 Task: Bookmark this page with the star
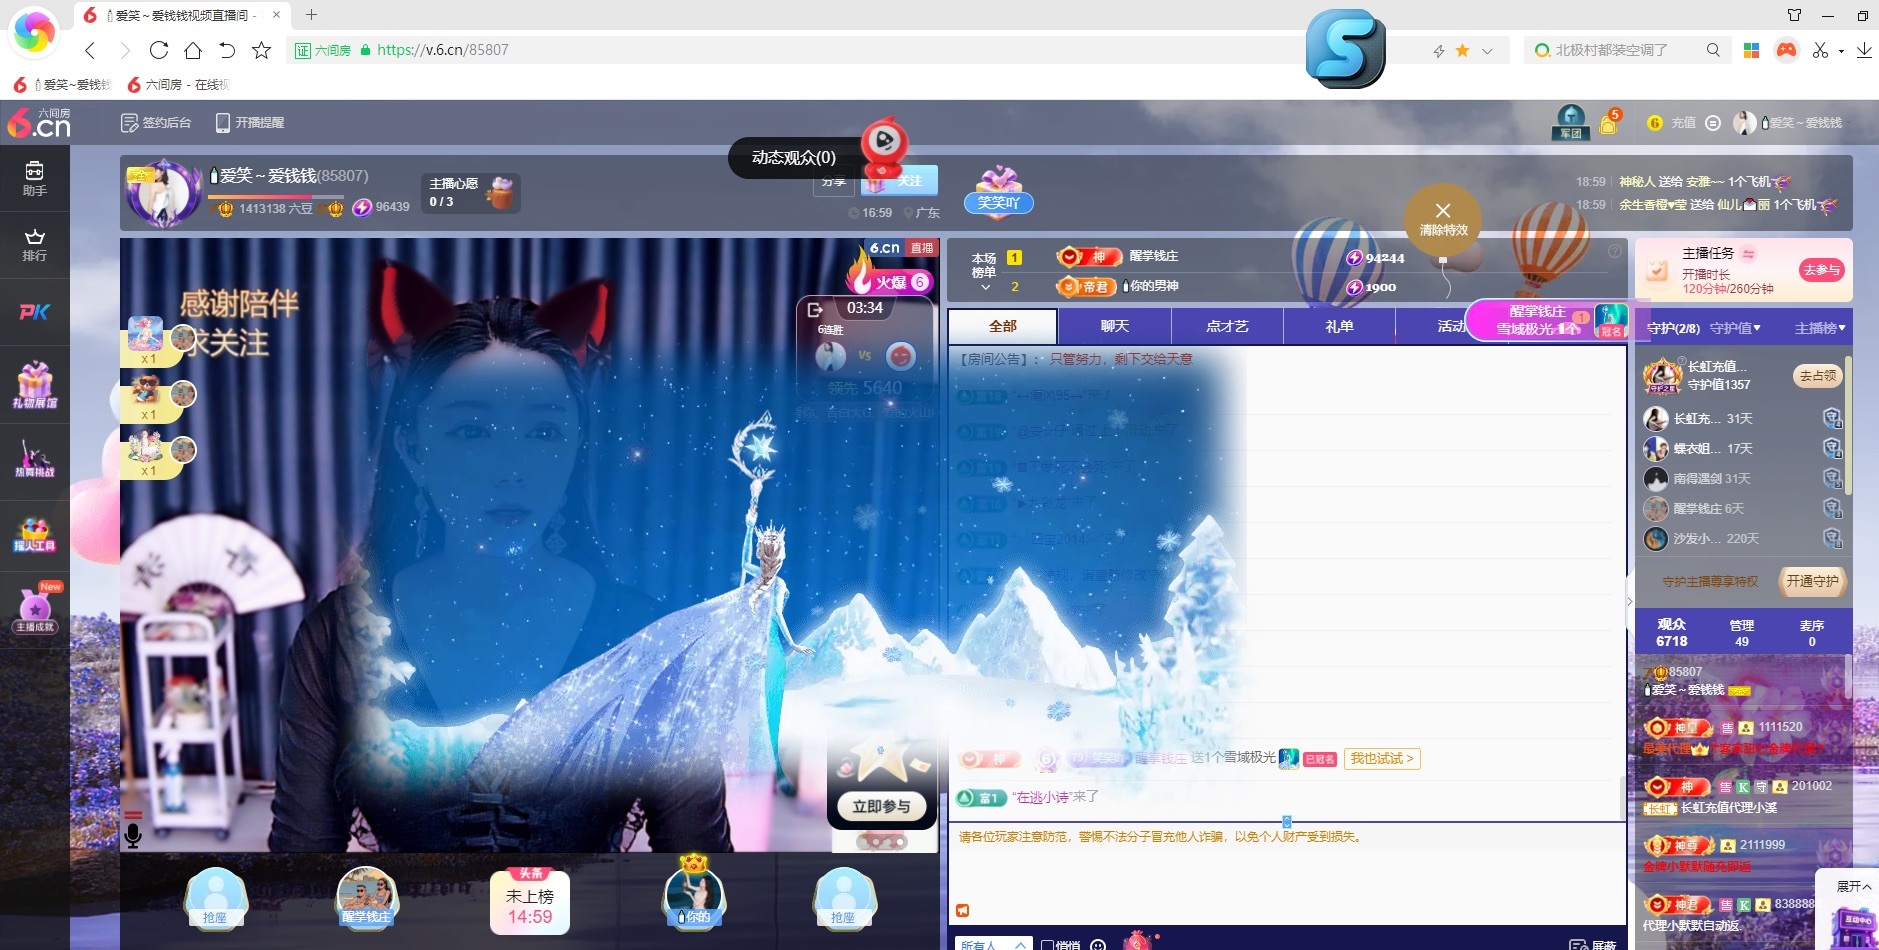[x=1462, y=50]
